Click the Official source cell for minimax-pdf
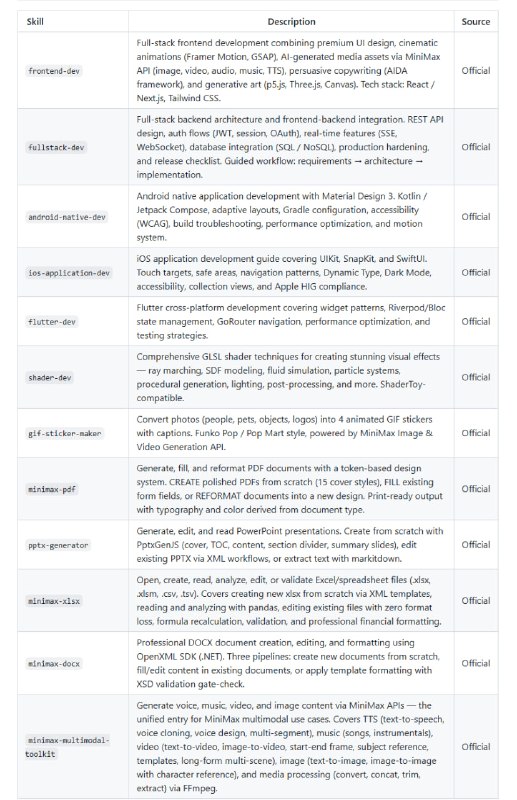Viewport: 517px width, 800px height. coord(476,489)
